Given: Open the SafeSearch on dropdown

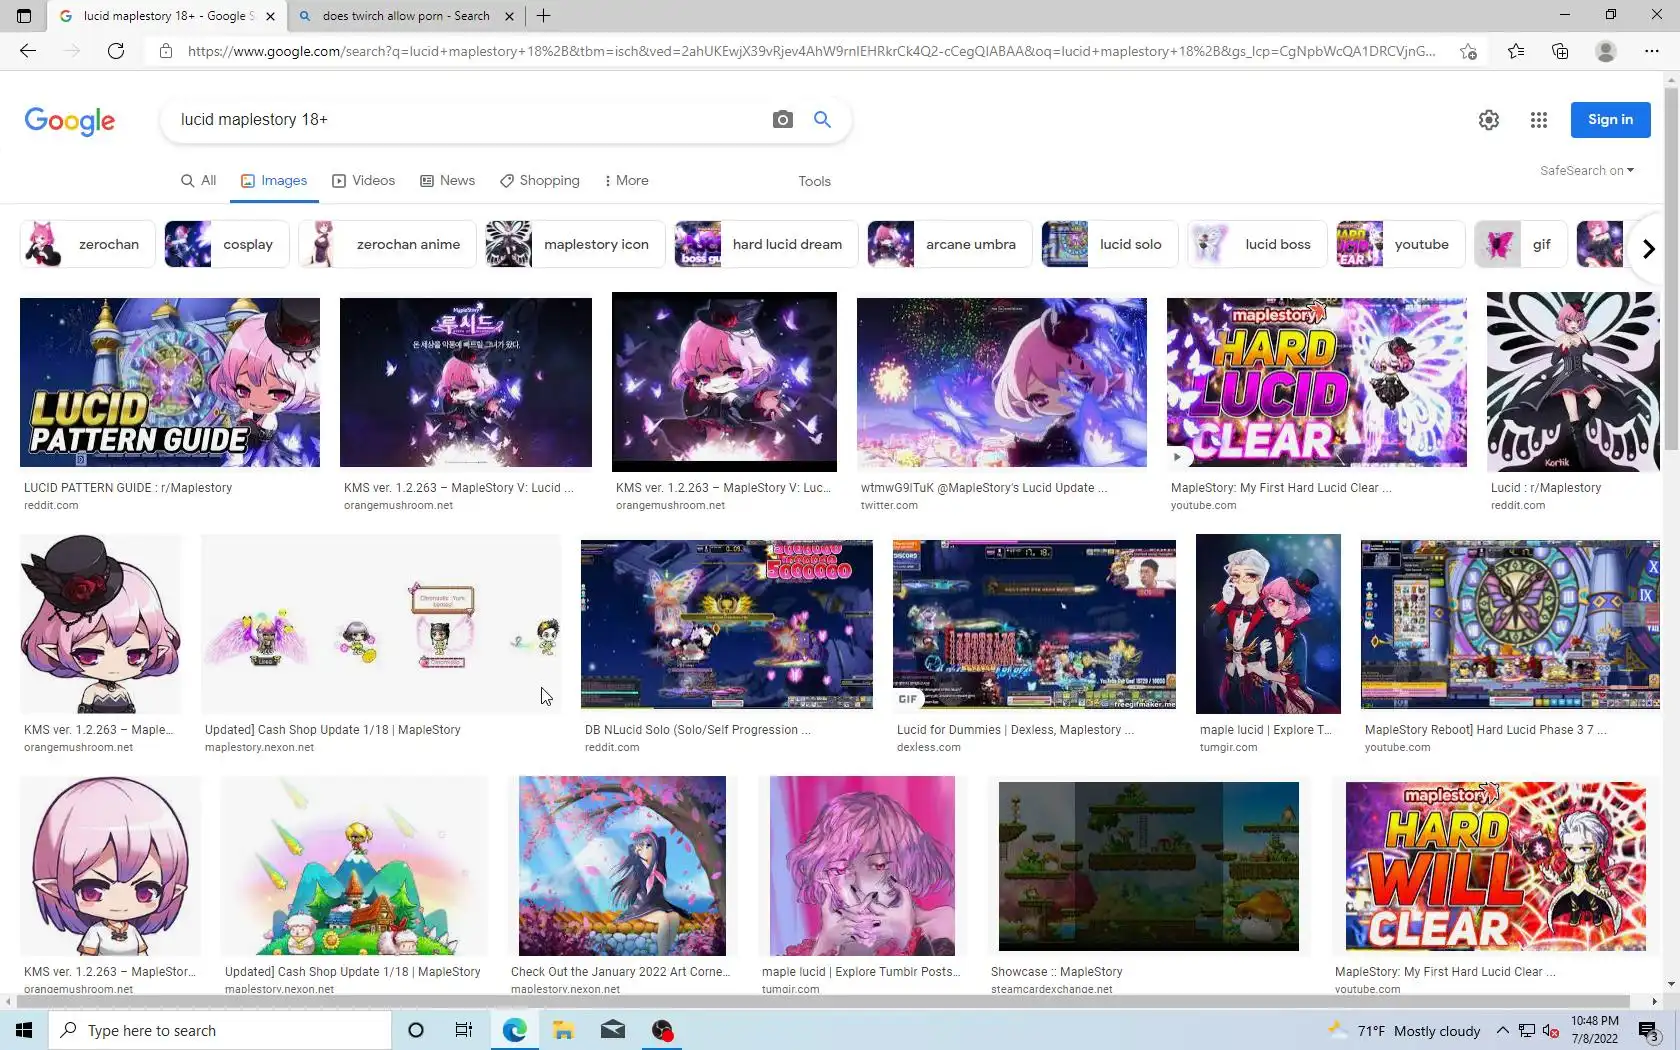Looking at the screenshot, I should (1587, 171).
